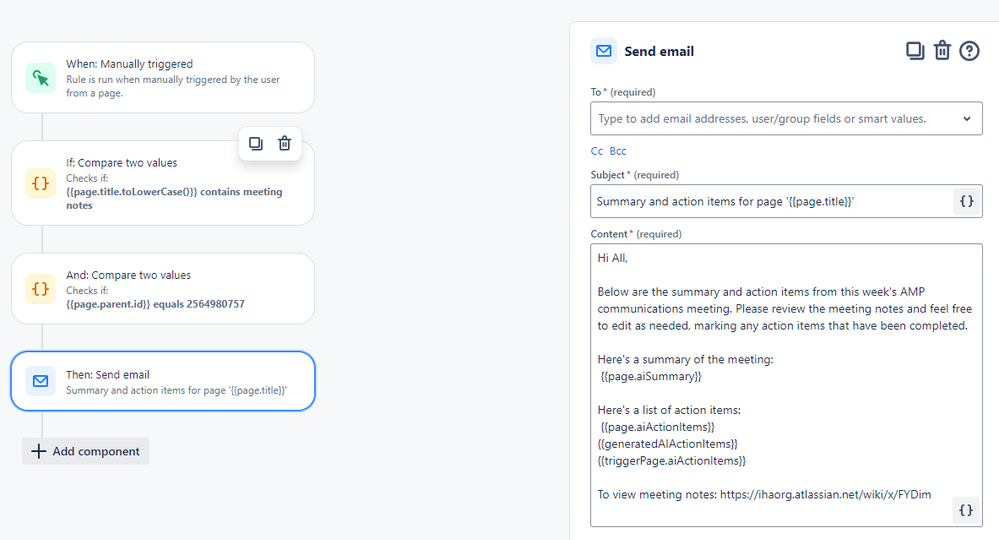The height and width of the screenshot is (540, 999).
Task: Duplicate the If: Compare two values component
Action: click(255, 143)
